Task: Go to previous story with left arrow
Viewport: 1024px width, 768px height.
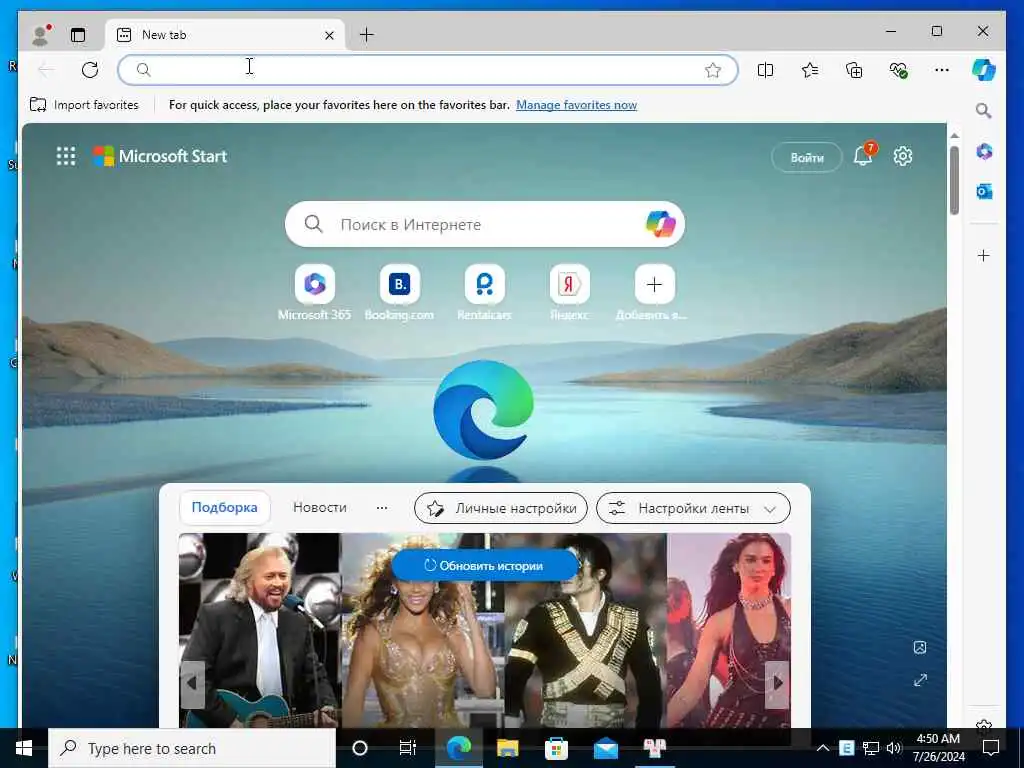Action: click(192, 683)
